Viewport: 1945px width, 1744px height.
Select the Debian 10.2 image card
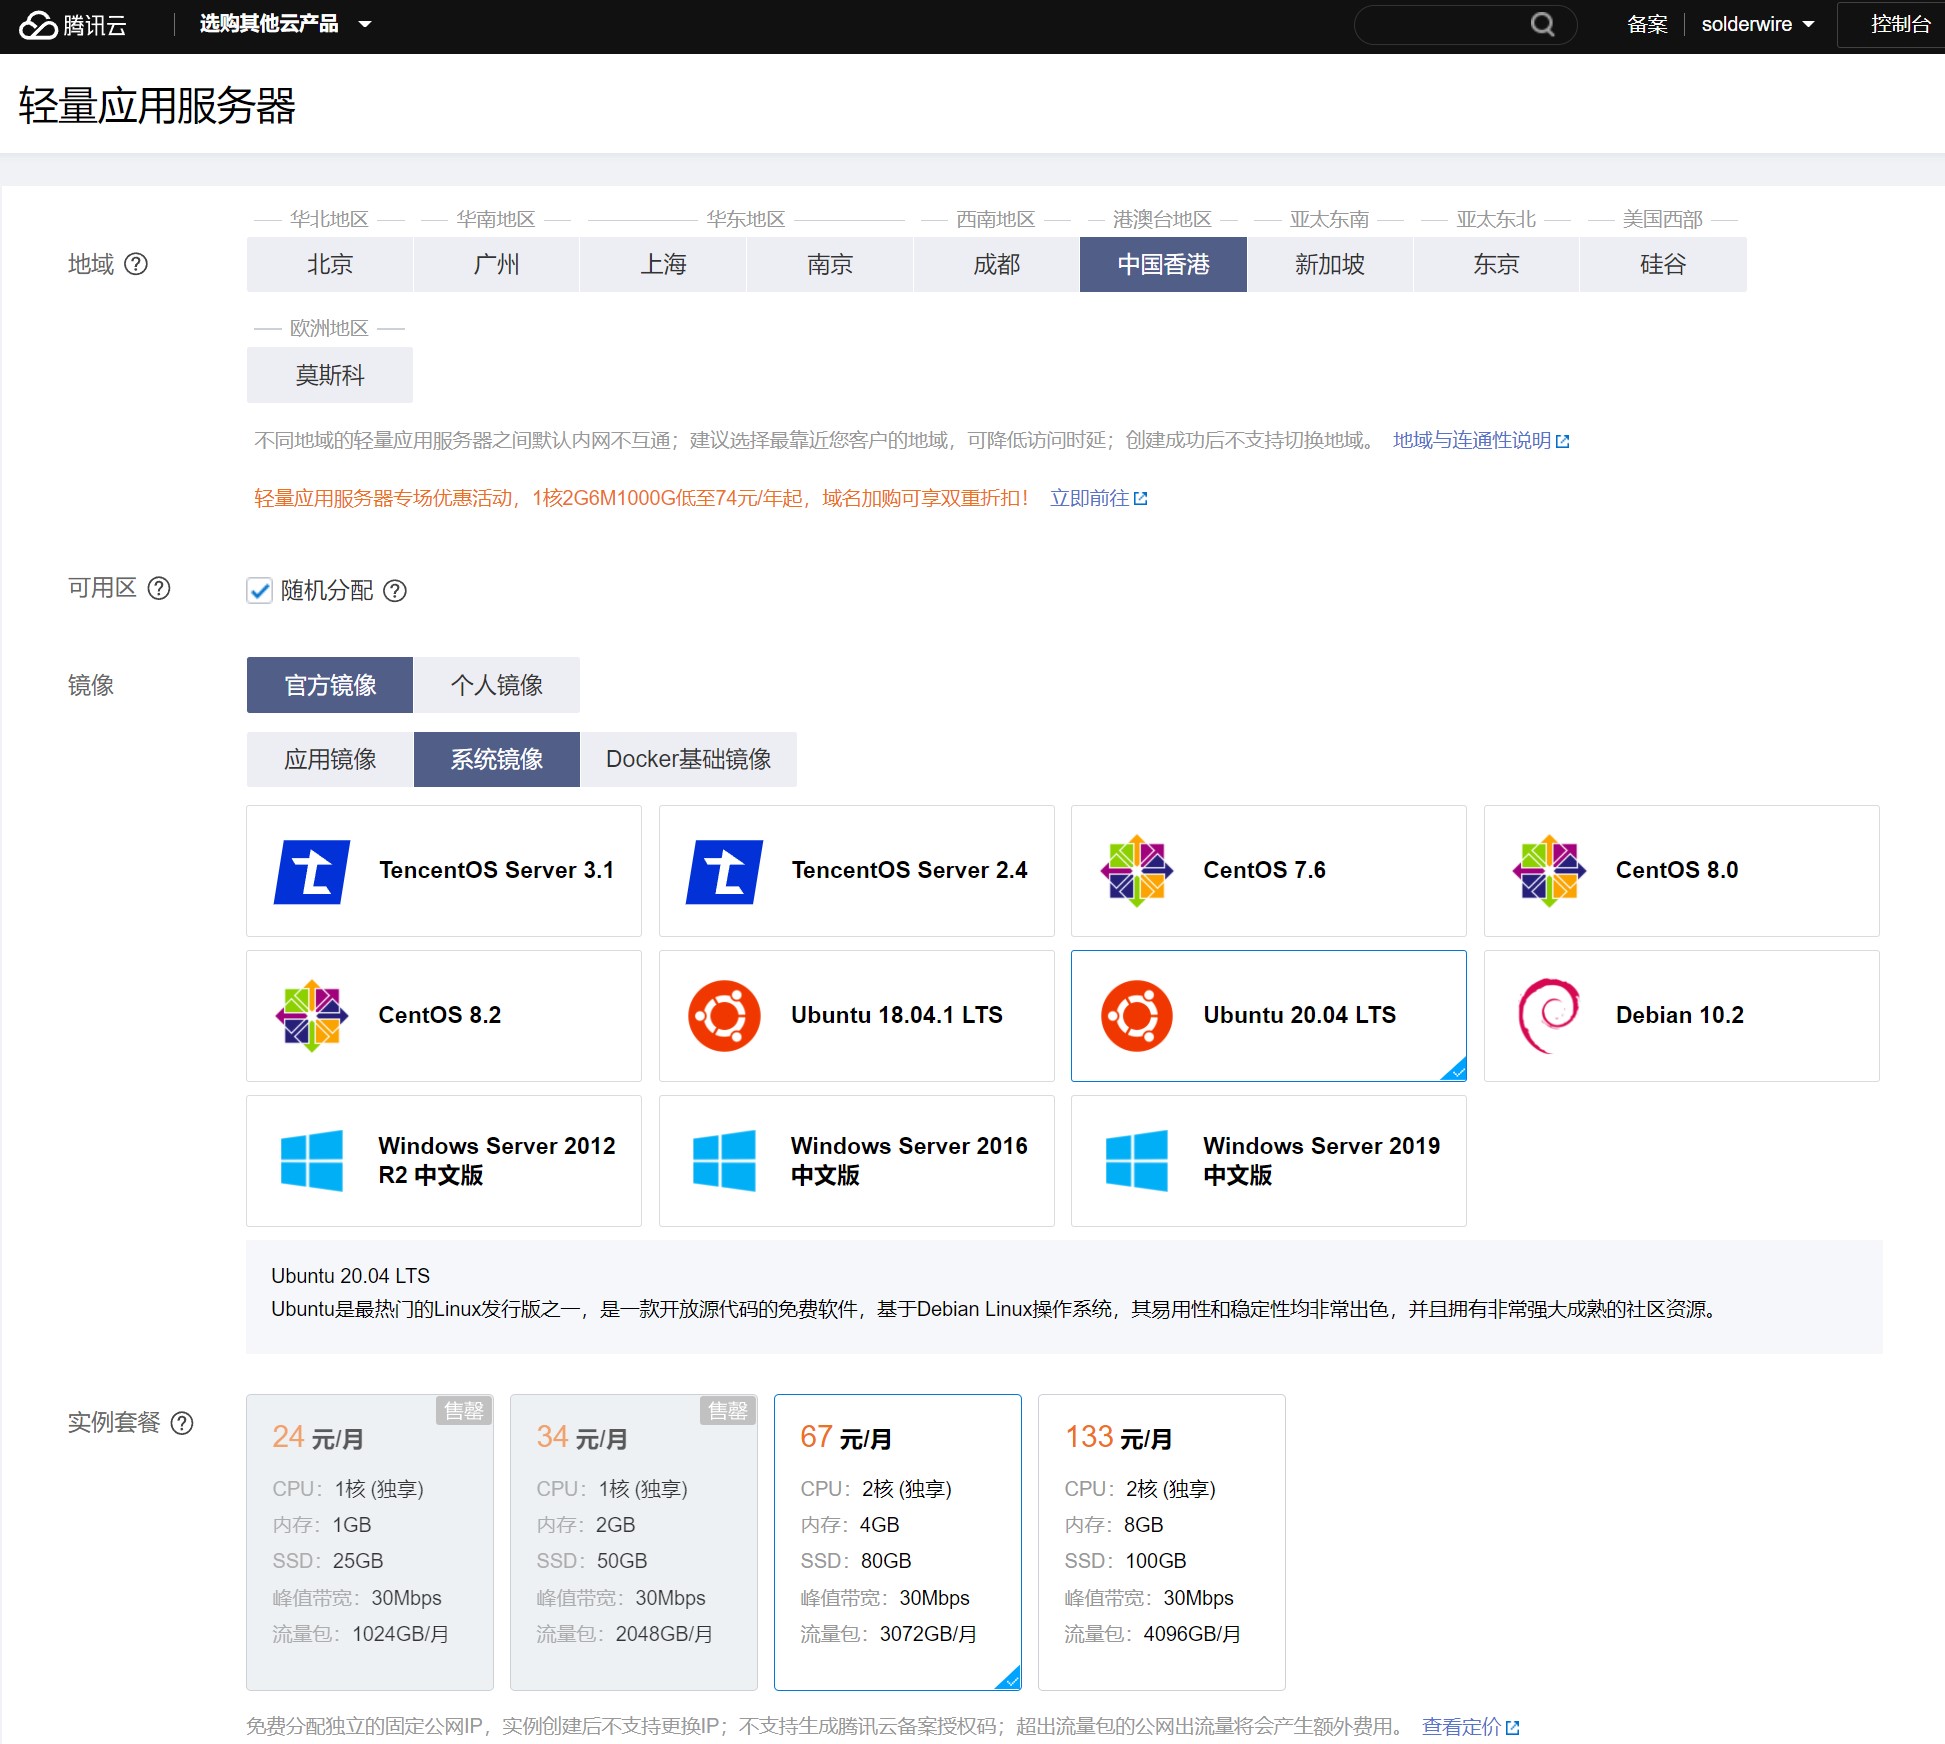pos(1680,1015)
